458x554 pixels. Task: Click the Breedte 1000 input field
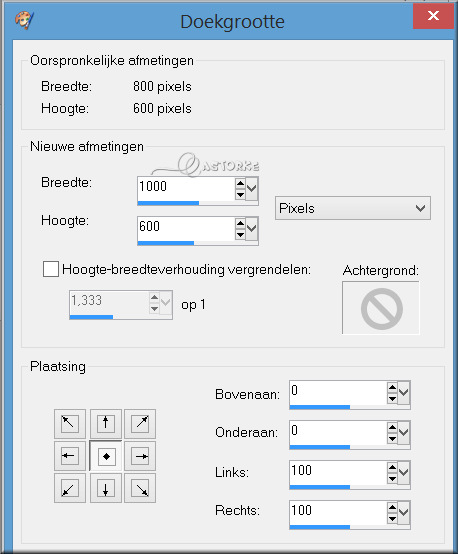[186, 189]
